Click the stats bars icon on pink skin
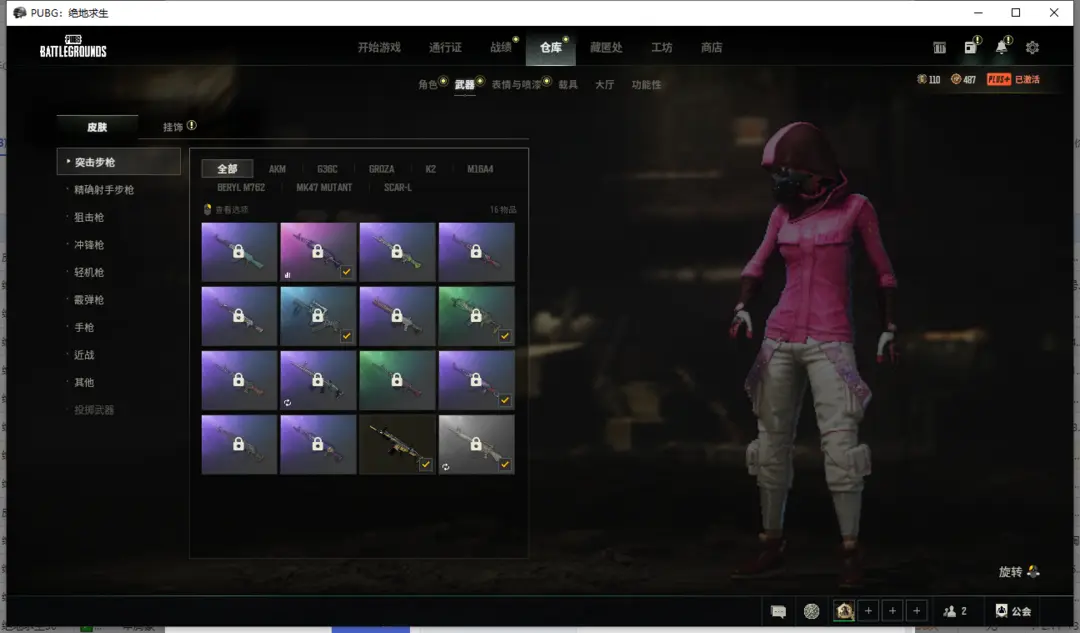Image resolution: width=1080 pixels, height=633 pixels. click(x=287, y=275)
